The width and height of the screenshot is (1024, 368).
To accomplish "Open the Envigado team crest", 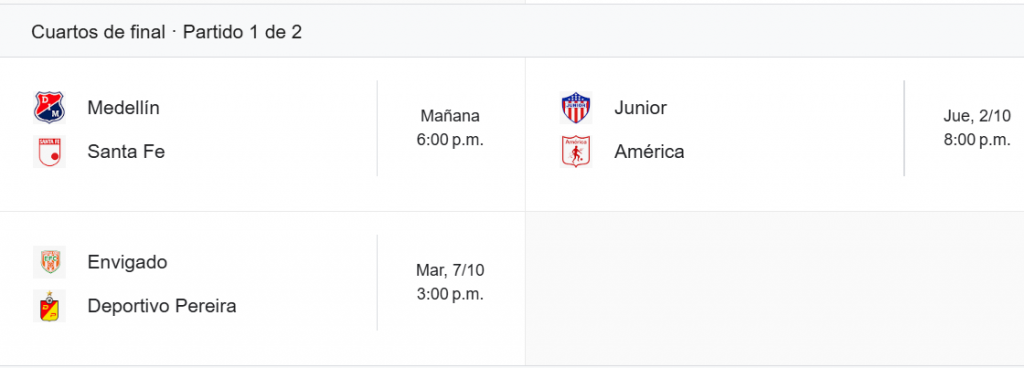I will pyautogui.click(x=50, y=262).
